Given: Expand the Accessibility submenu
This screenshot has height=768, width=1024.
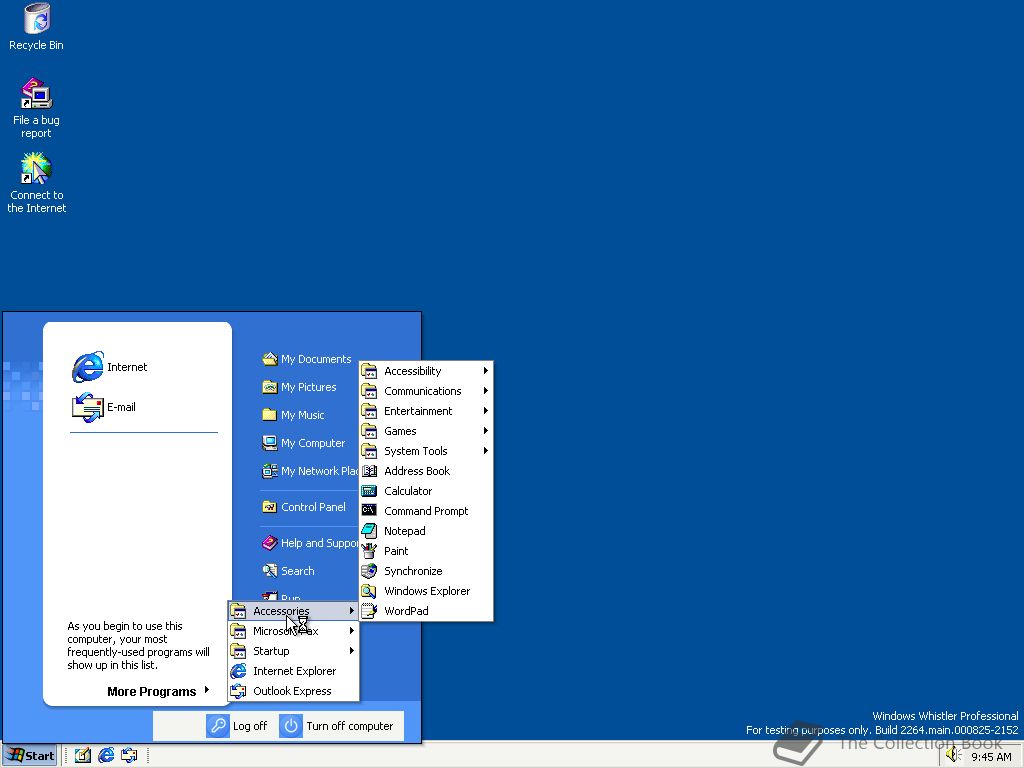Looking at the screenshot, I should pos(426,371).
